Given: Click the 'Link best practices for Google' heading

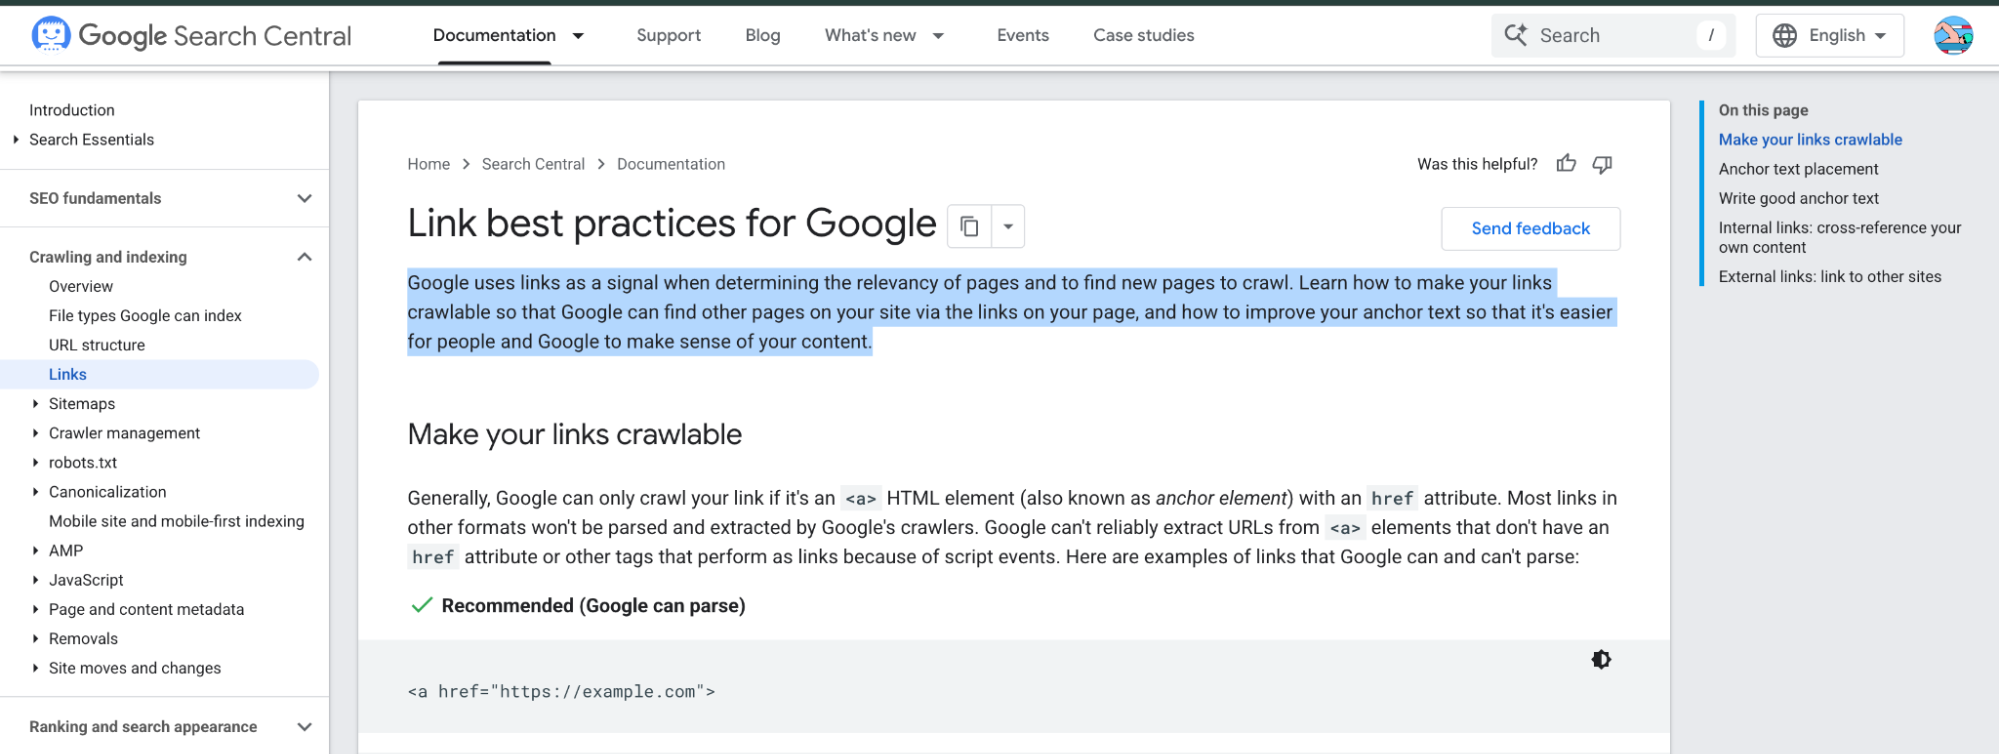Looking at the screenshot, I should [x=671, y=223].
